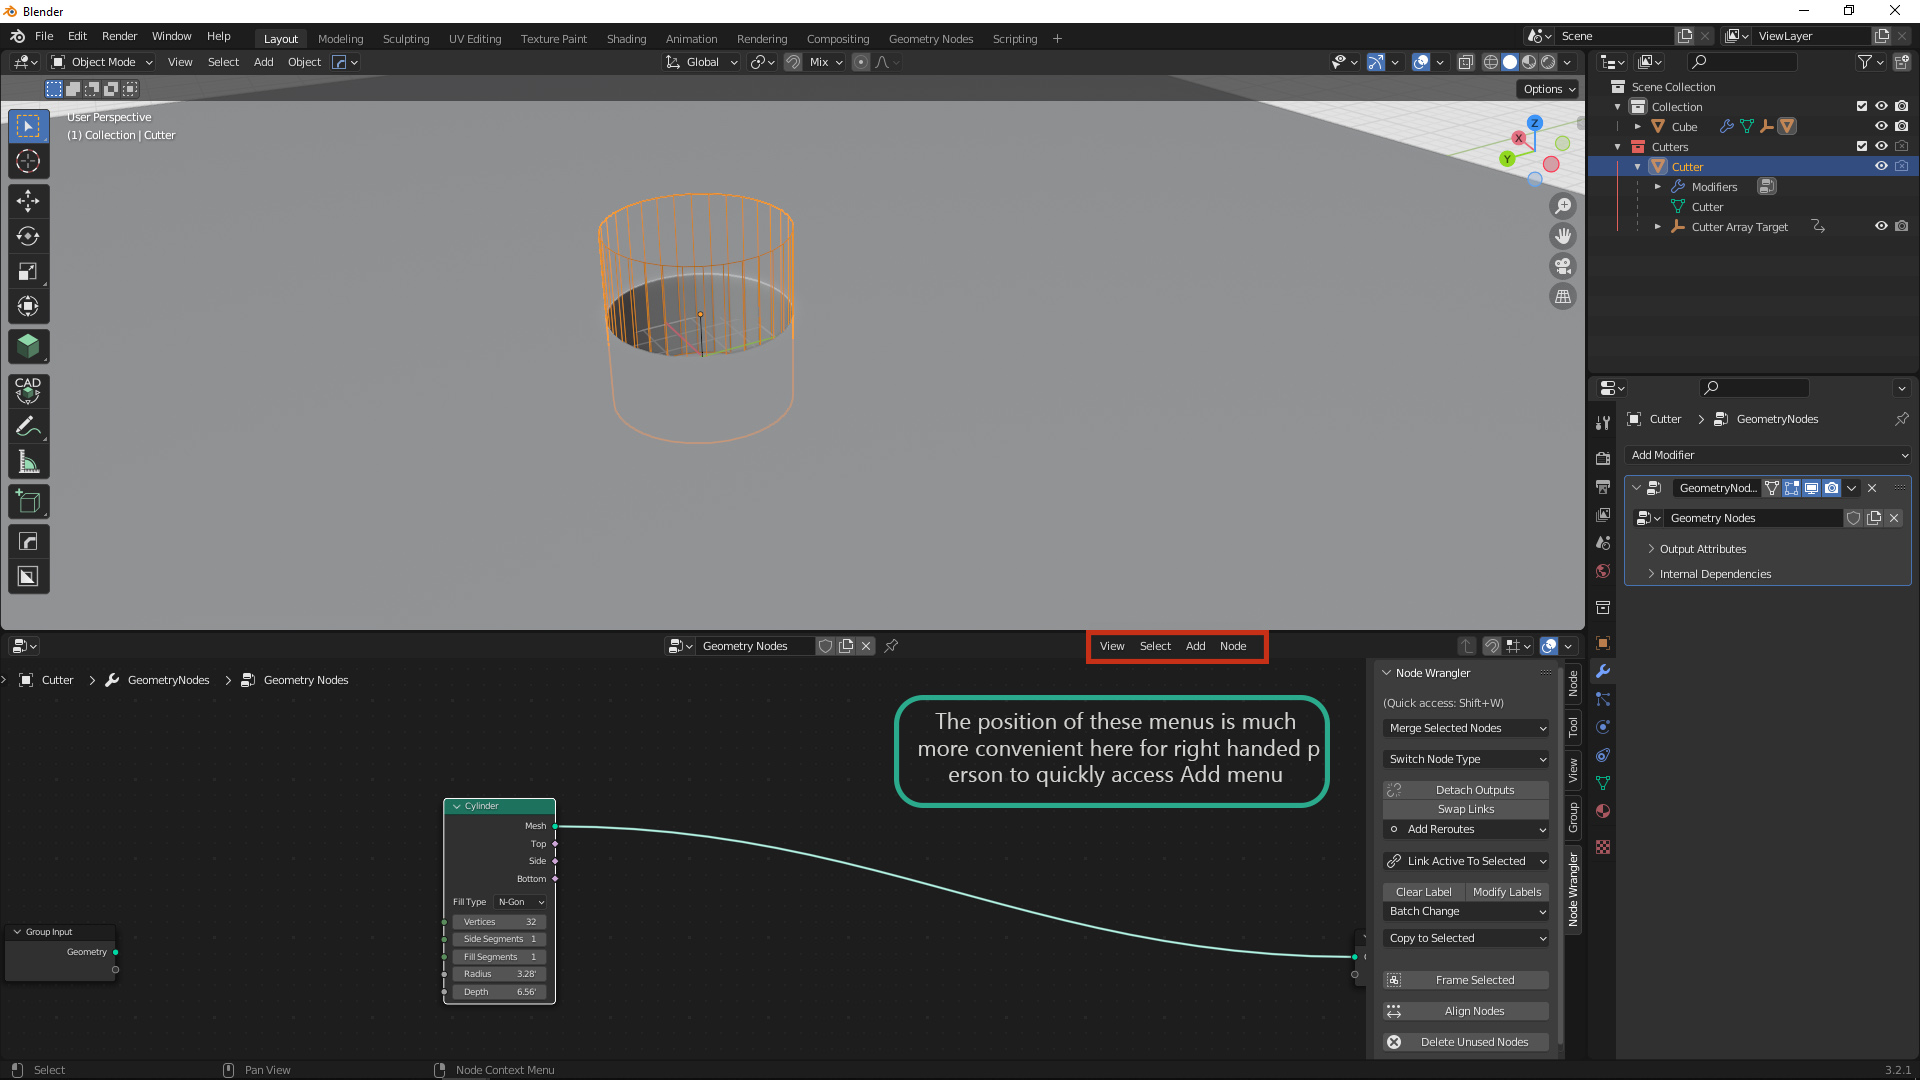Viewport: 1920px width, 1080px height.
Task: Toggle the camera view icon
Action: click(x=1563, y=266)
